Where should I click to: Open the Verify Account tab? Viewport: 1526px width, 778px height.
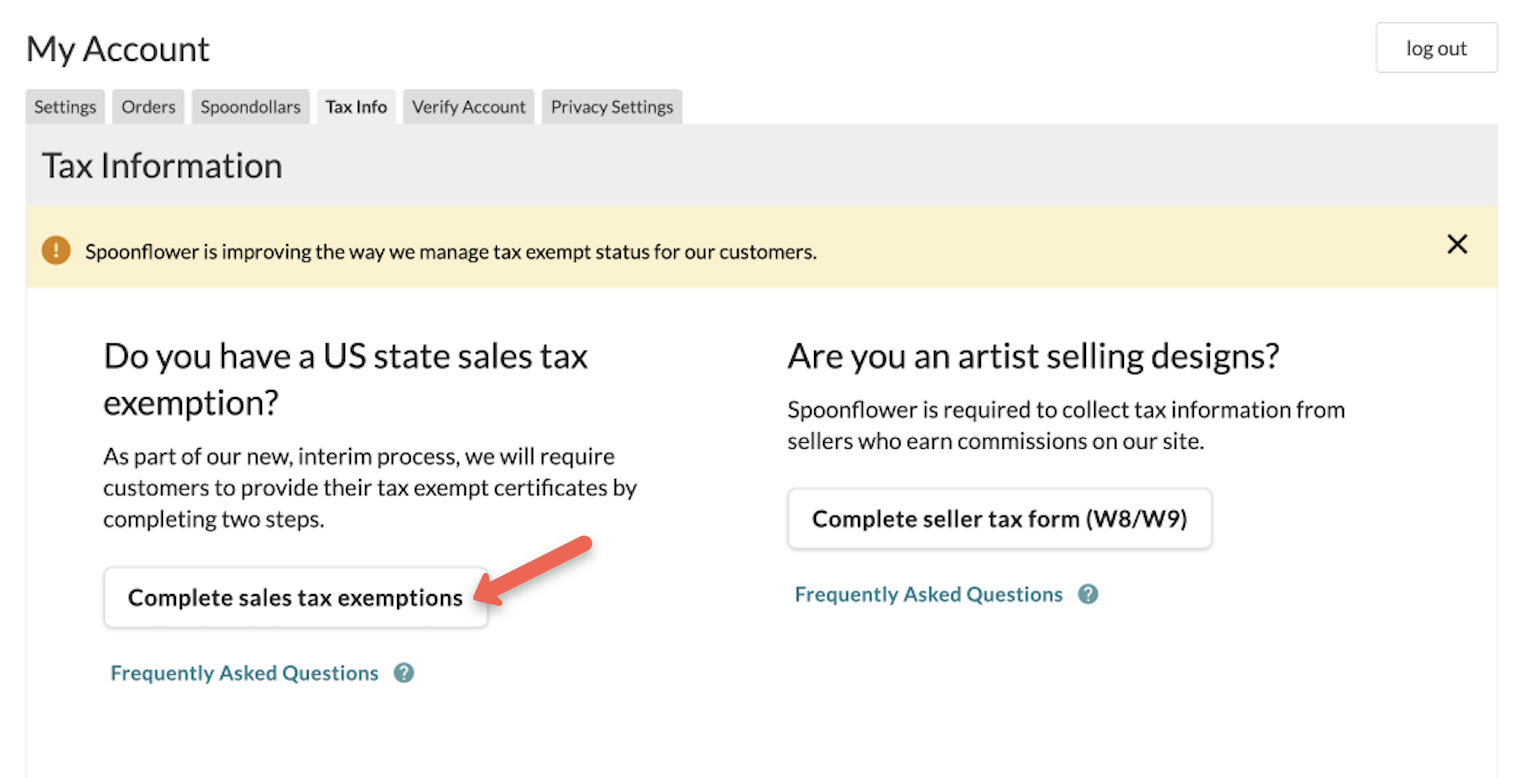[x=468, y=106]
